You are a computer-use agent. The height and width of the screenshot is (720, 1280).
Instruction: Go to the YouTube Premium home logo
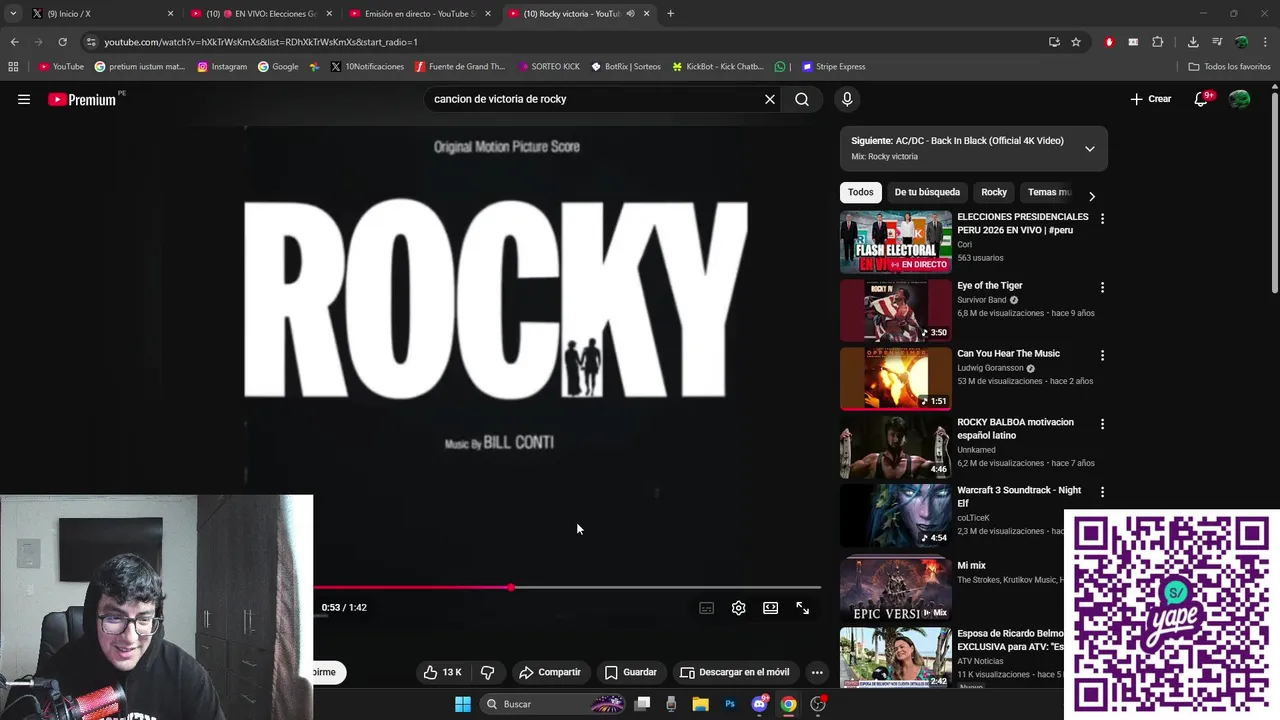(82, 99)
